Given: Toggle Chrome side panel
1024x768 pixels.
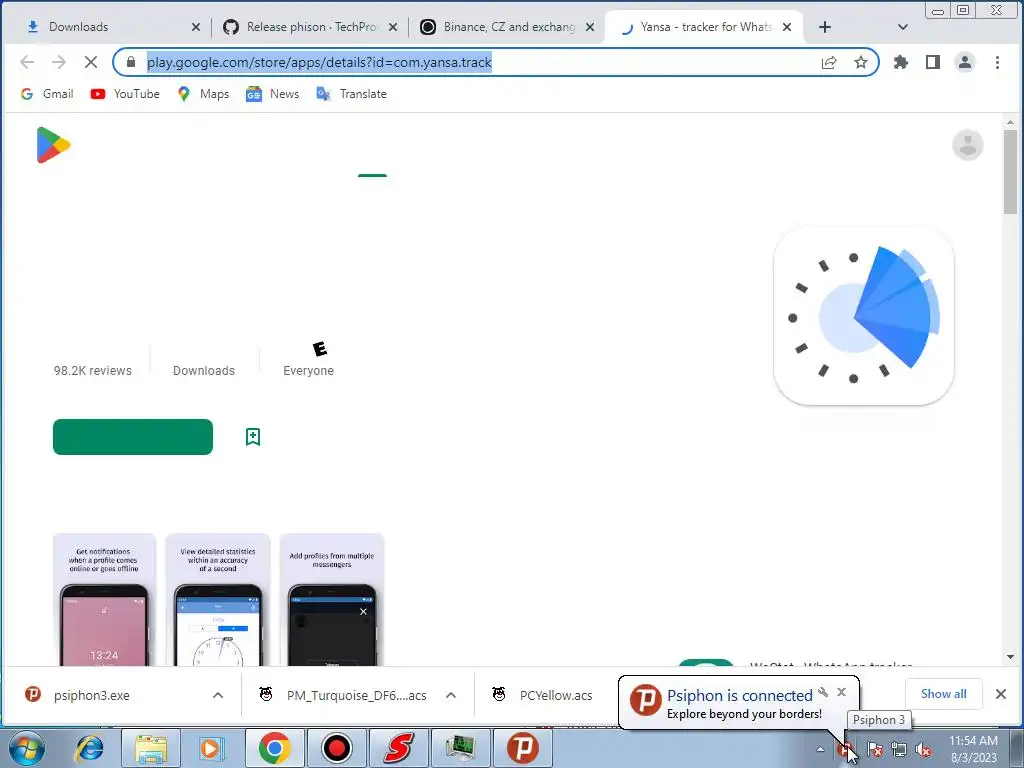Looking at the screenshot, I should [933, 62].
